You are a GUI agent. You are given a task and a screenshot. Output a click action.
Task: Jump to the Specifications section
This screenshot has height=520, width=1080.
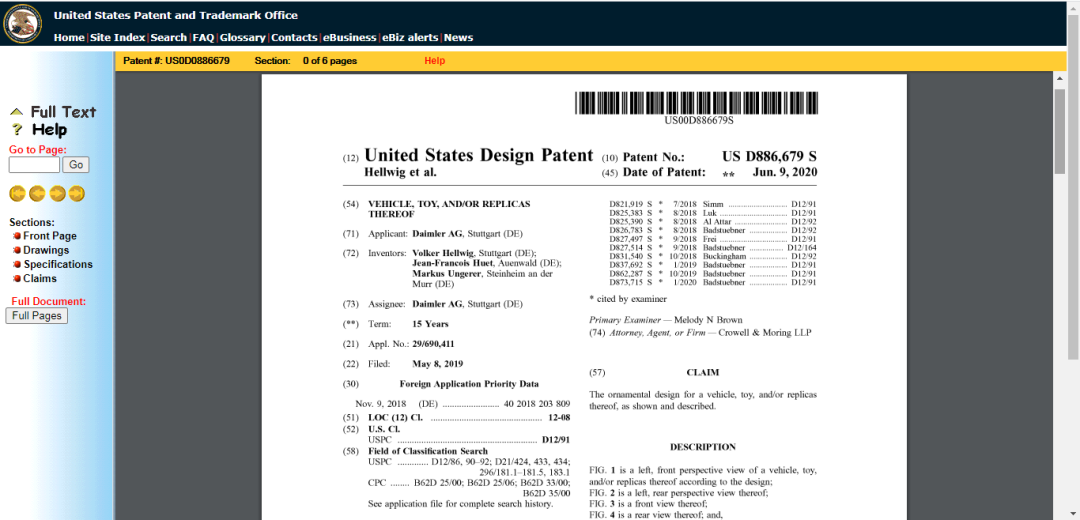[58, 264]
